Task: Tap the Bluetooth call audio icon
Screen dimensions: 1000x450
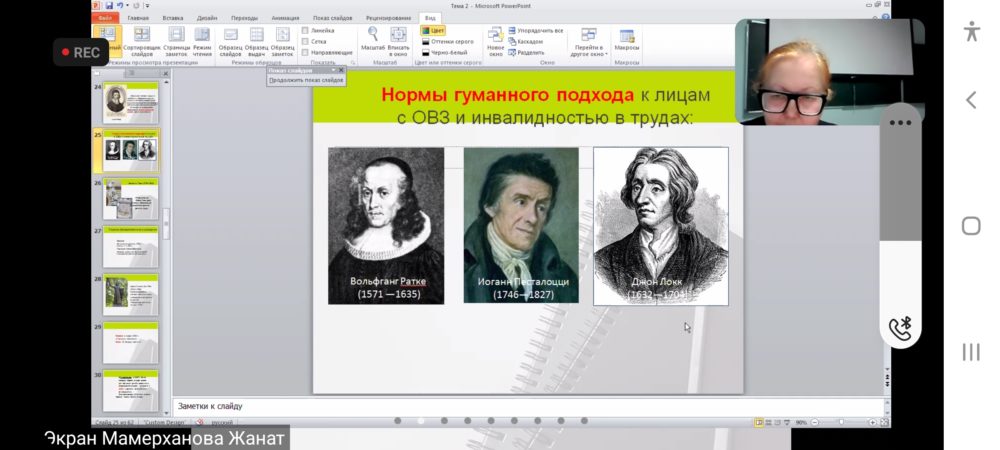Action: pyautogui.click(x=900, y=329)
